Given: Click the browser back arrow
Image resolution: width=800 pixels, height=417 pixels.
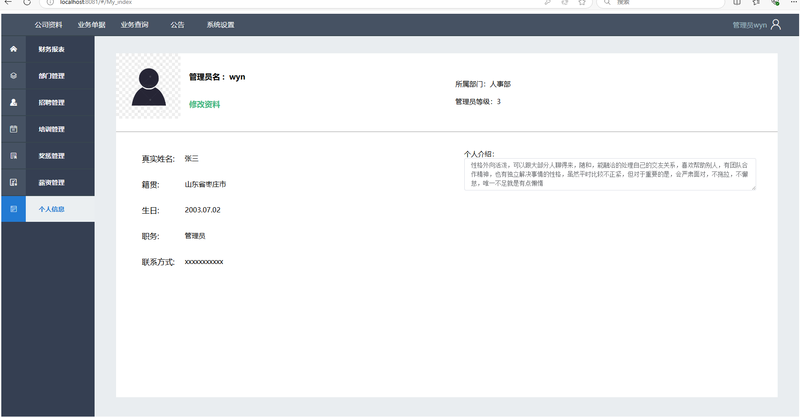Looking at the screenshot, I should pyautogui.click(x=8, y=2).
